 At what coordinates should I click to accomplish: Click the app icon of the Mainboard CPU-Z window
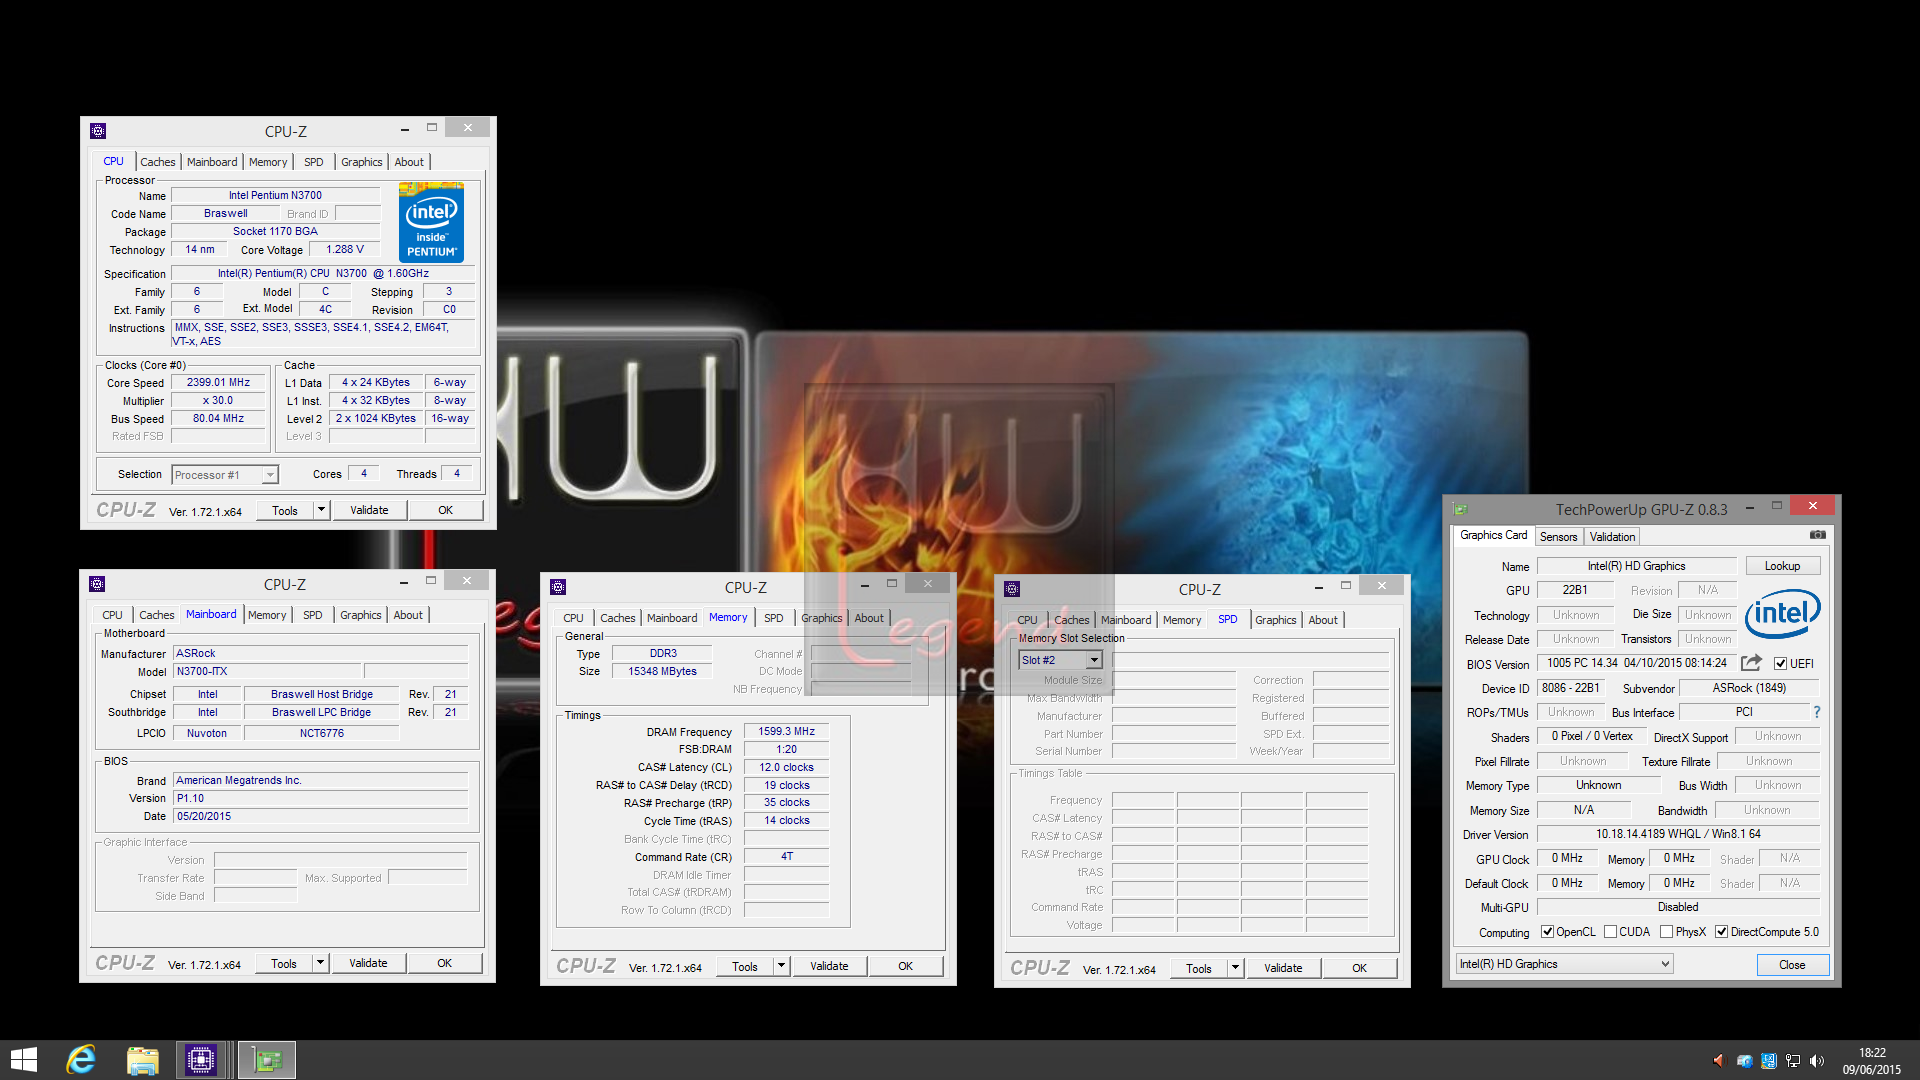point(97,584)
